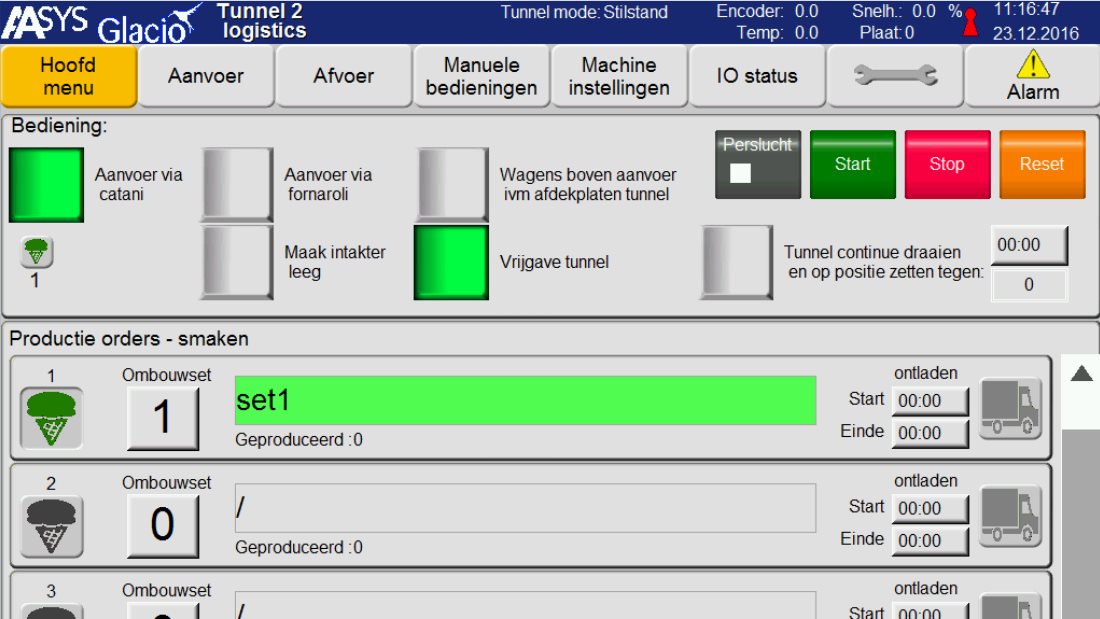Click the ontladen Start time field of order 1
1100x619 pixels.
930,400
